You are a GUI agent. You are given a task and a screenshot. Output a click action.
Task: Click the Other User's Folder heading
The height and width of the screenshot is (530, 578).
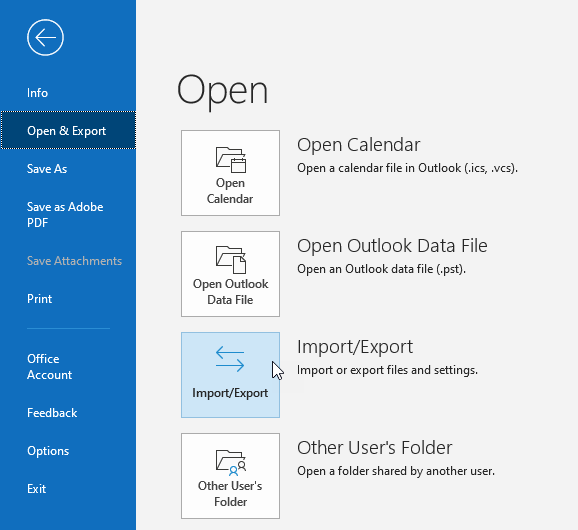(x=375, y=447)
